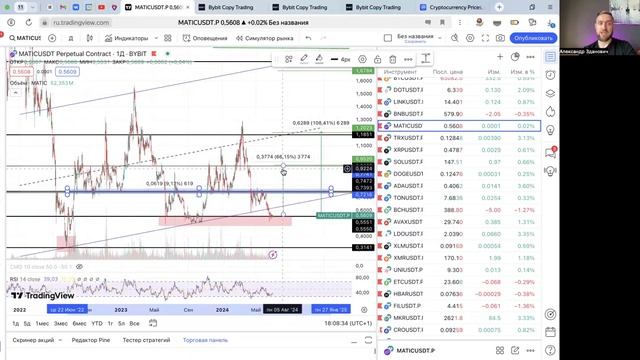This screenshot has width=640, height=360.
Task: Open the Оповещения alerts button
Action: tap(205, 38)
